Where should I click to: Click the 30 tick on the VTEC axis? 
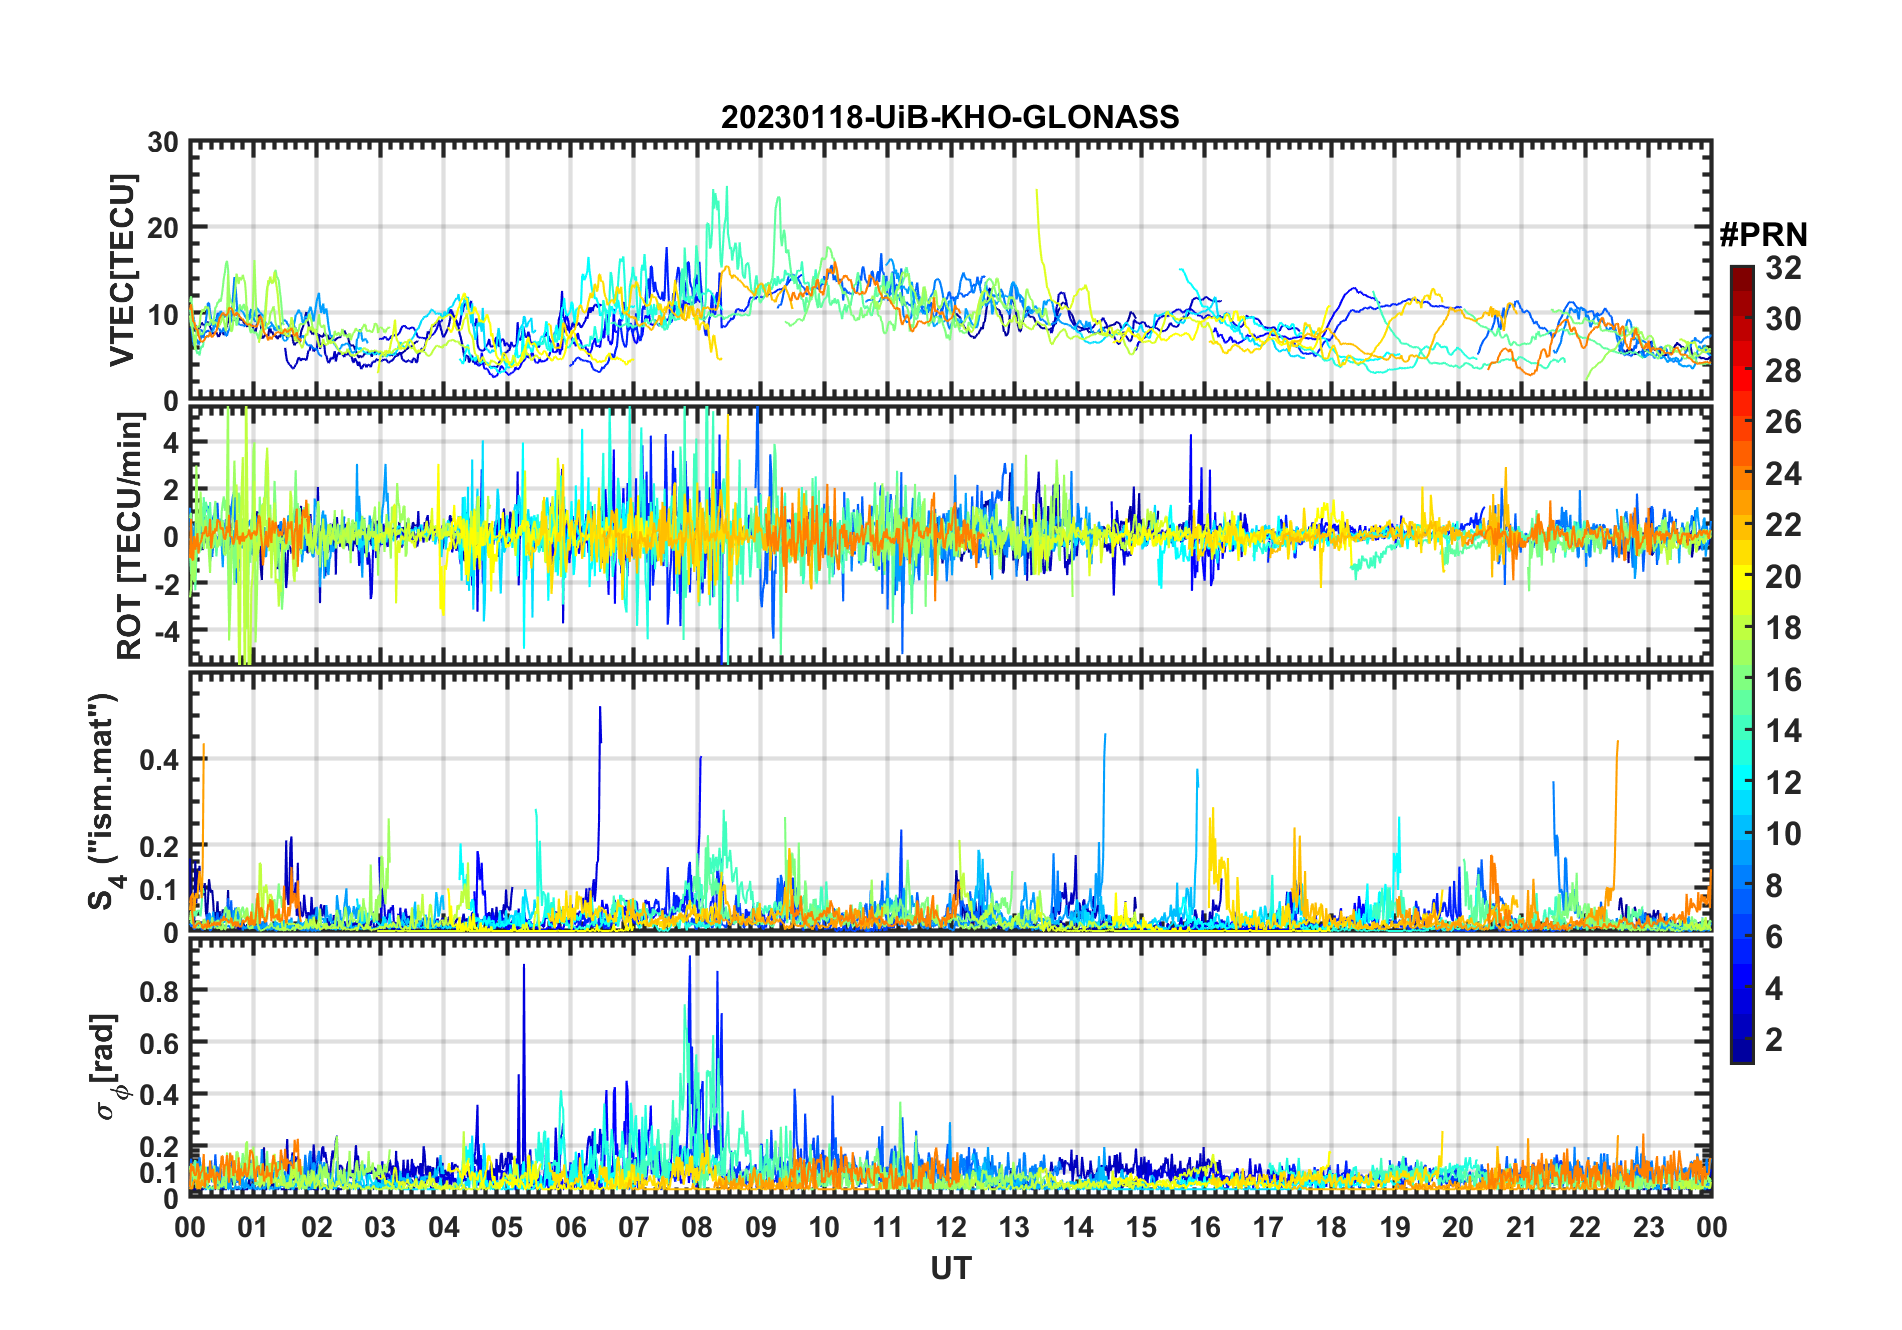163,142
